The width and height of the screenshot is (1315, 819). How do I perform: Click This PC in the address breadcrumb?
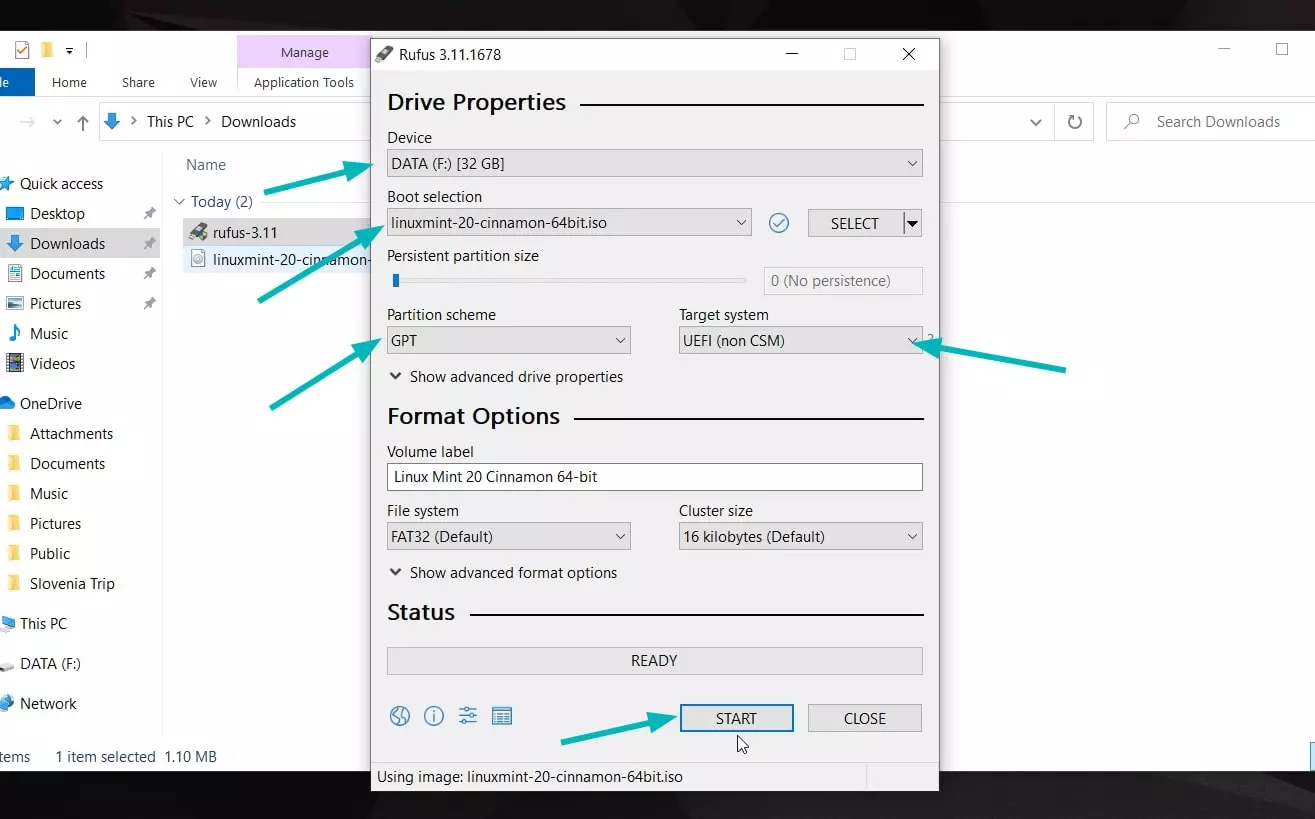tap(170, 122)
